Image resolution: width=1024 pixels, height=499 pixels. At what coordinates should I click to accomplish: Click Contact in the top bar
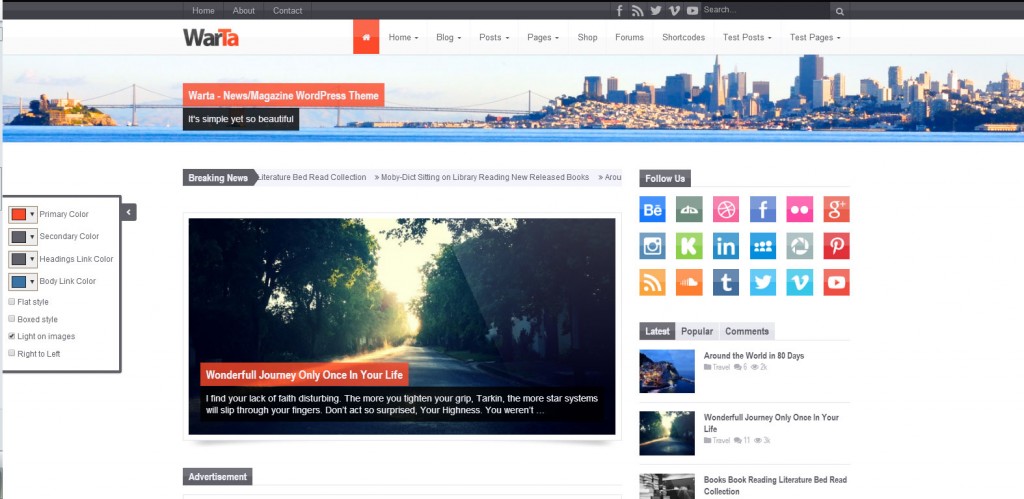(287, 10)
